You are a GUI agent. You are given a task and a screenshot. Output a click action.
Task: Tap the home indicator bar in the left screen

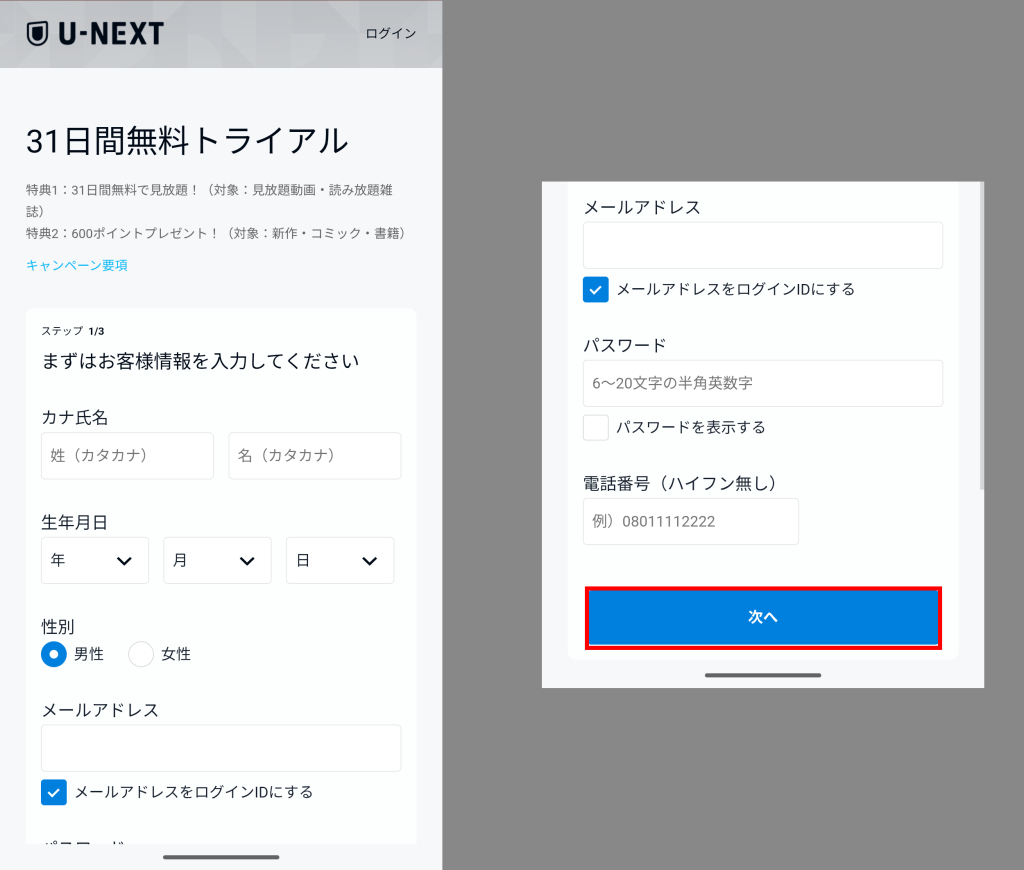point(221,857)
